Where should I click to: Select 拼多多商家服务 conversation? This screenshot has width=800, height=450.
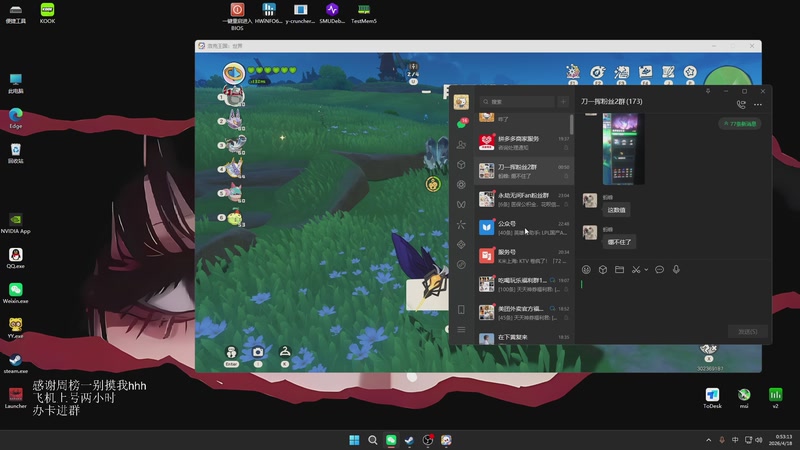[524, 142]
